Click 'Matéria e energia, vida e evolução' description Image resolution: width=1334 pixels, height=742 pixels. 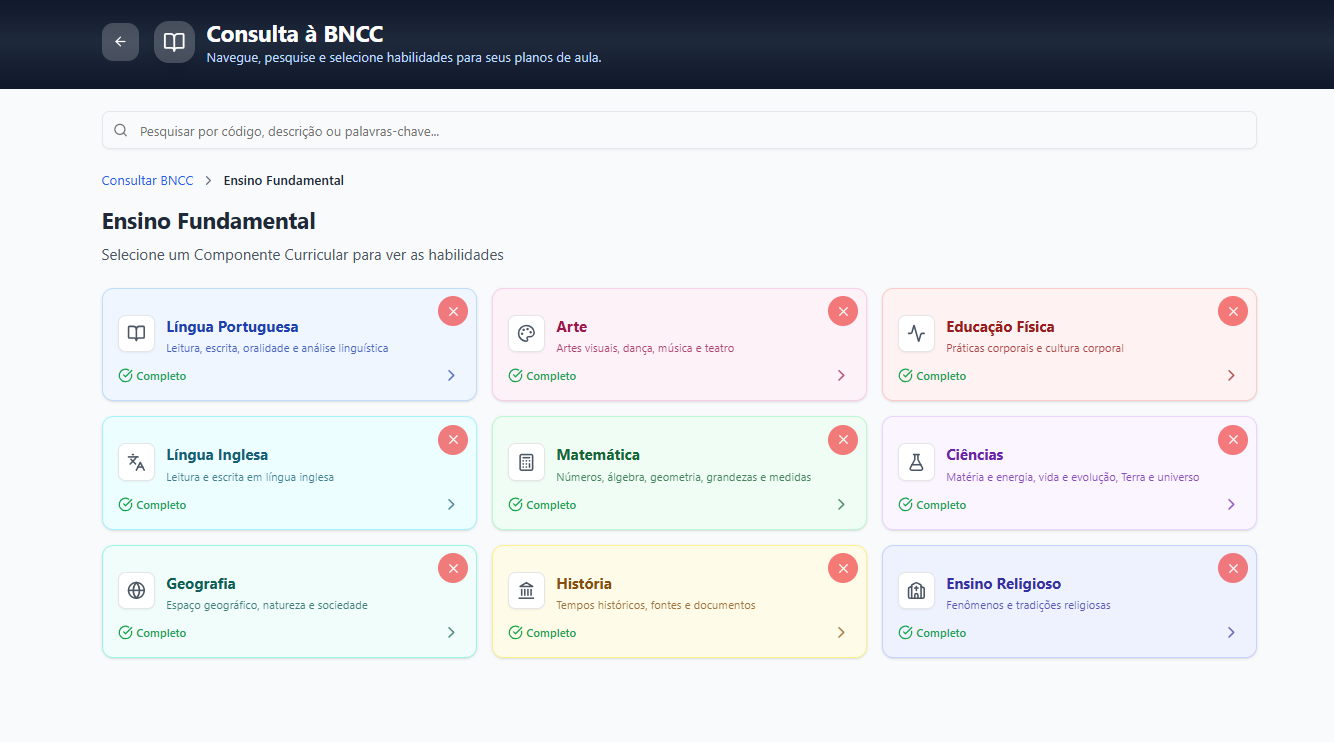click(1073, 477)
